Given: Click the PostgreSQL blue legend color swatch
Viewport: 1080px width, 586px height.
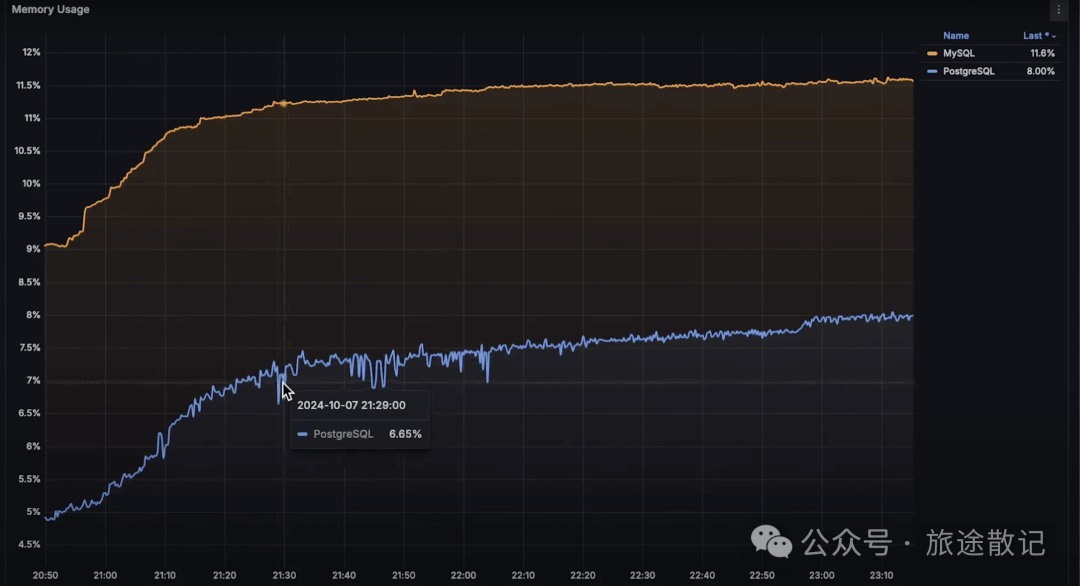Looking at the screenshot, I should [x=932, y=72].
